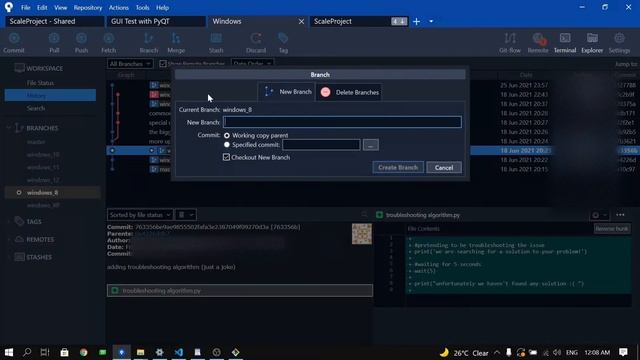Expand the STASHES section
640x360 pixels.
(9, 257)
